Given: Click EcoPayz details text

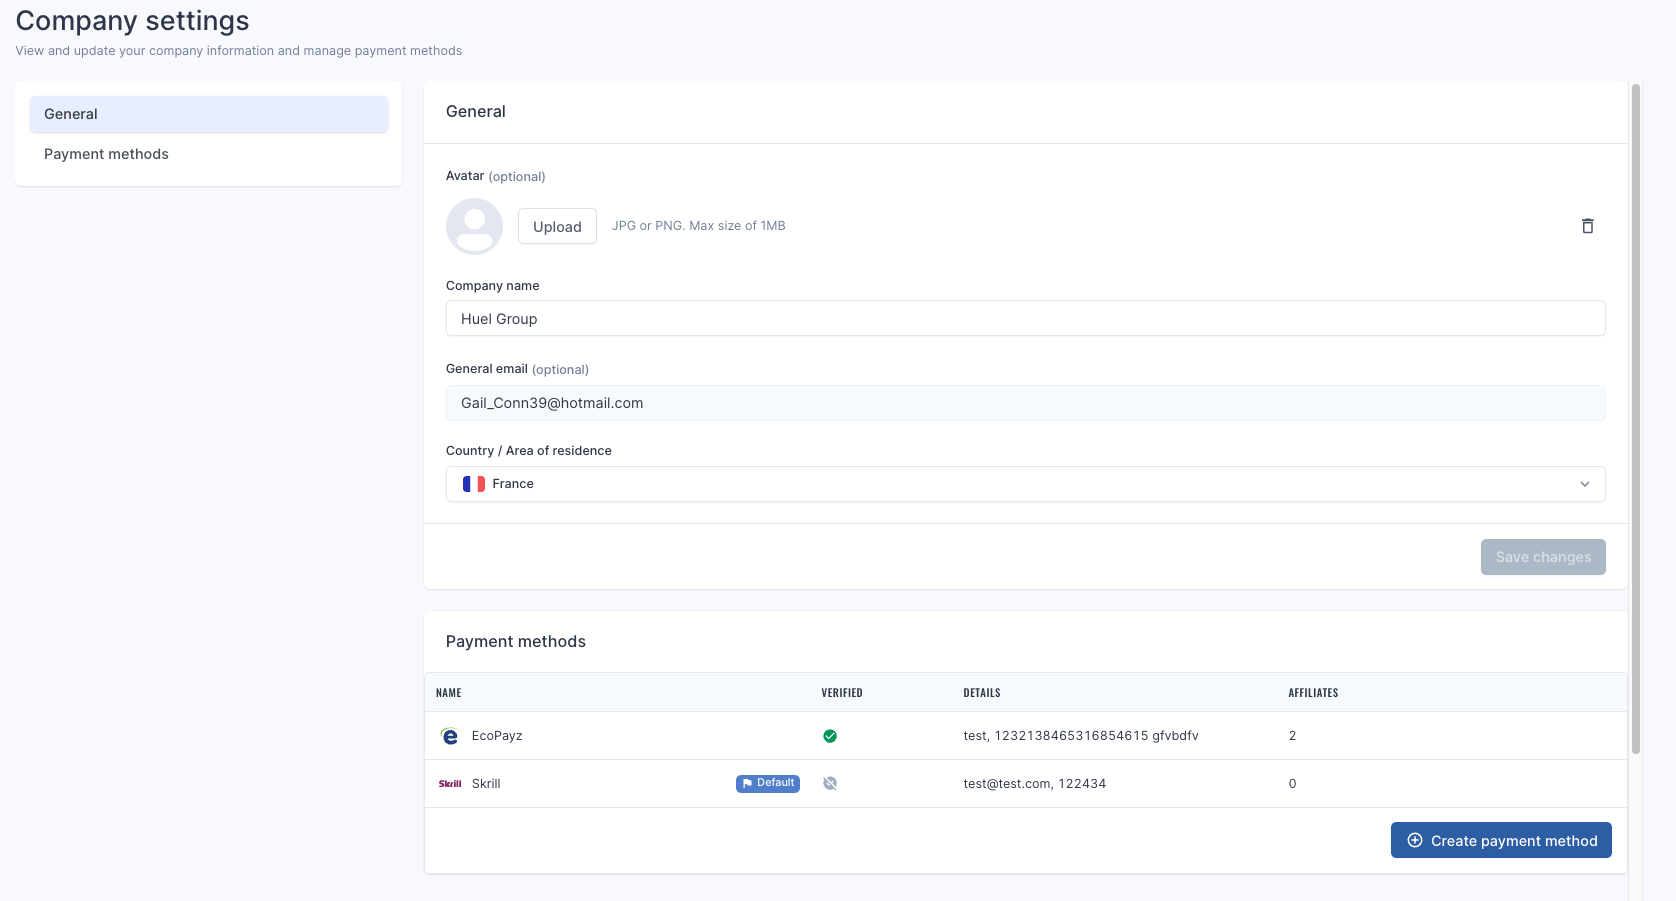Looking at the screenshot, I should coord(1081,736).
